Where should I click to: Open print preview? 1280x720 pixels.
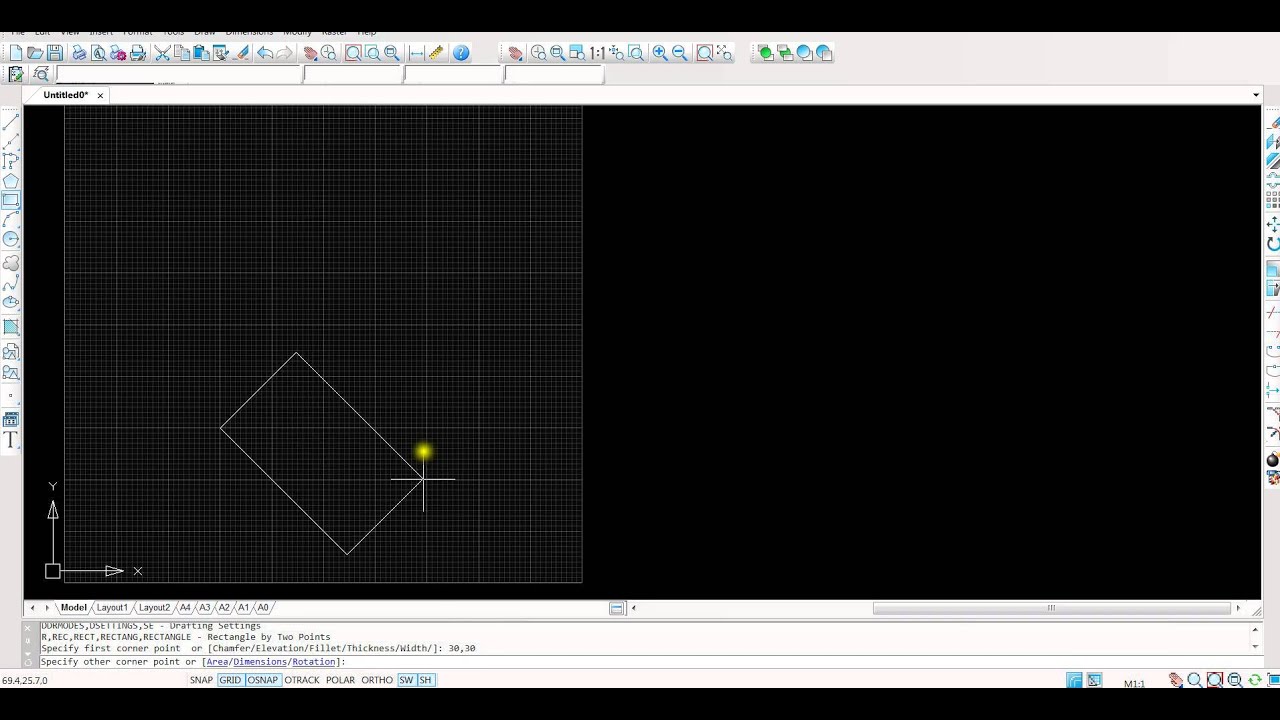(99, 53)
